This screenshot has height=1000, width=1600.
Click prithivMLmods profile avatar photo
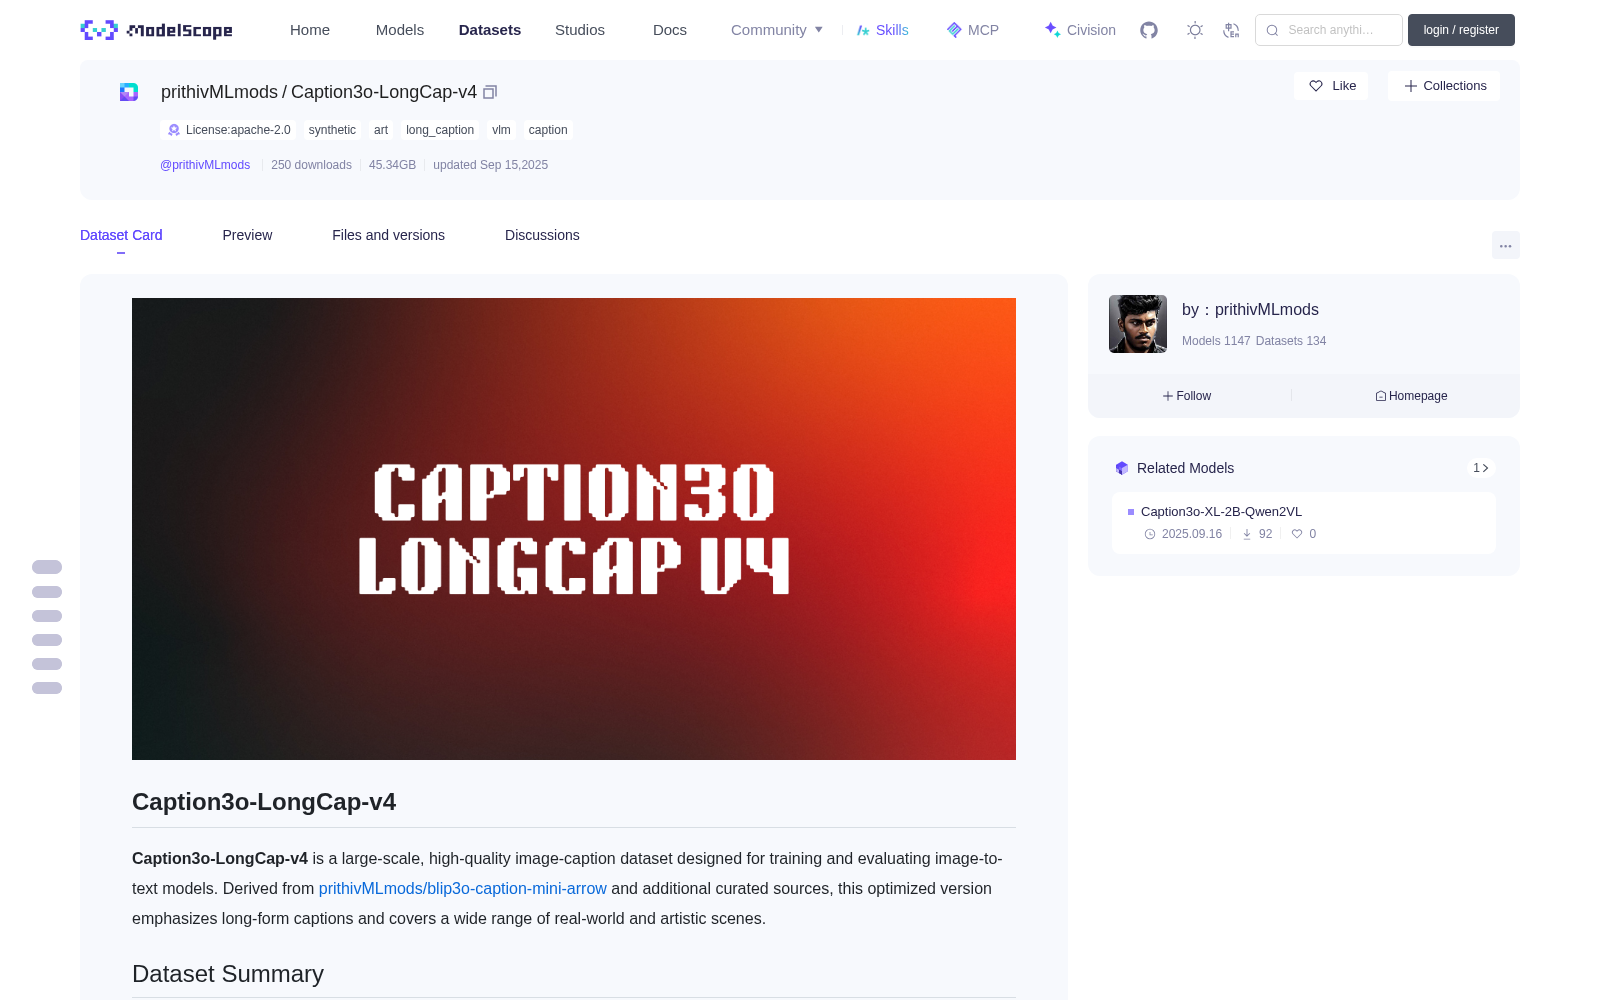(x=1138, y=324)
